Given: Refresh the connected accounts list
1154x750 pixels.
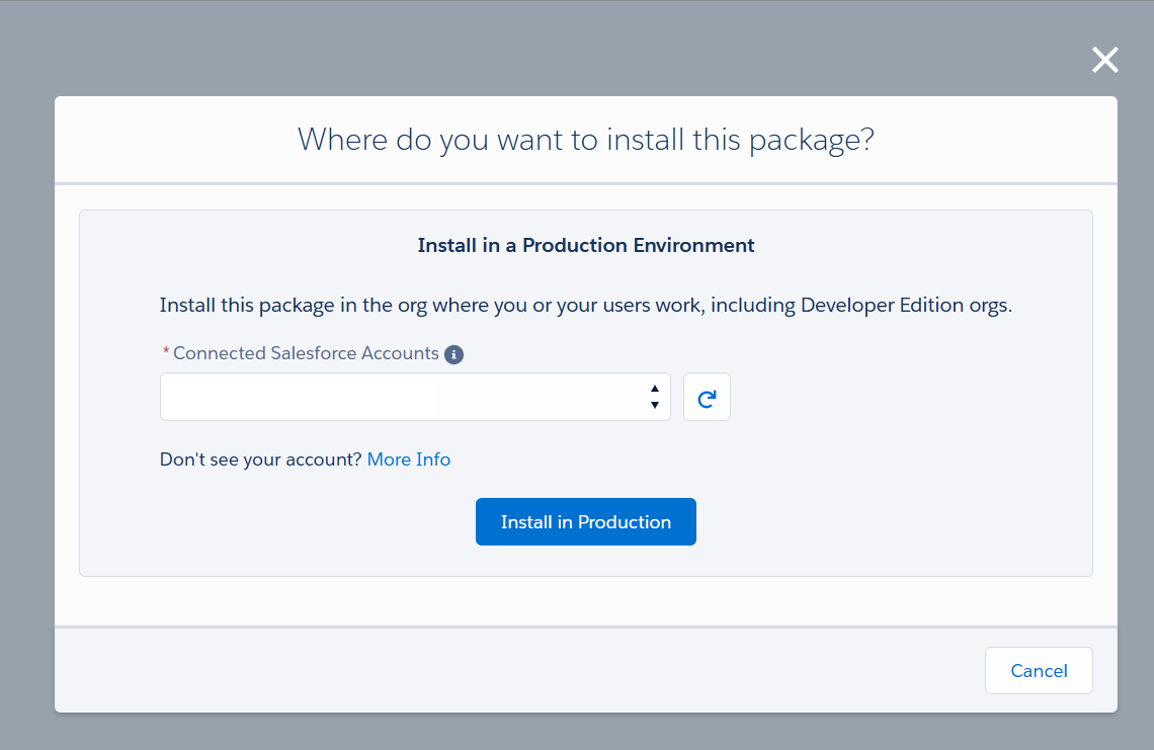Looking at the screenshot, I should coord(707,398).
